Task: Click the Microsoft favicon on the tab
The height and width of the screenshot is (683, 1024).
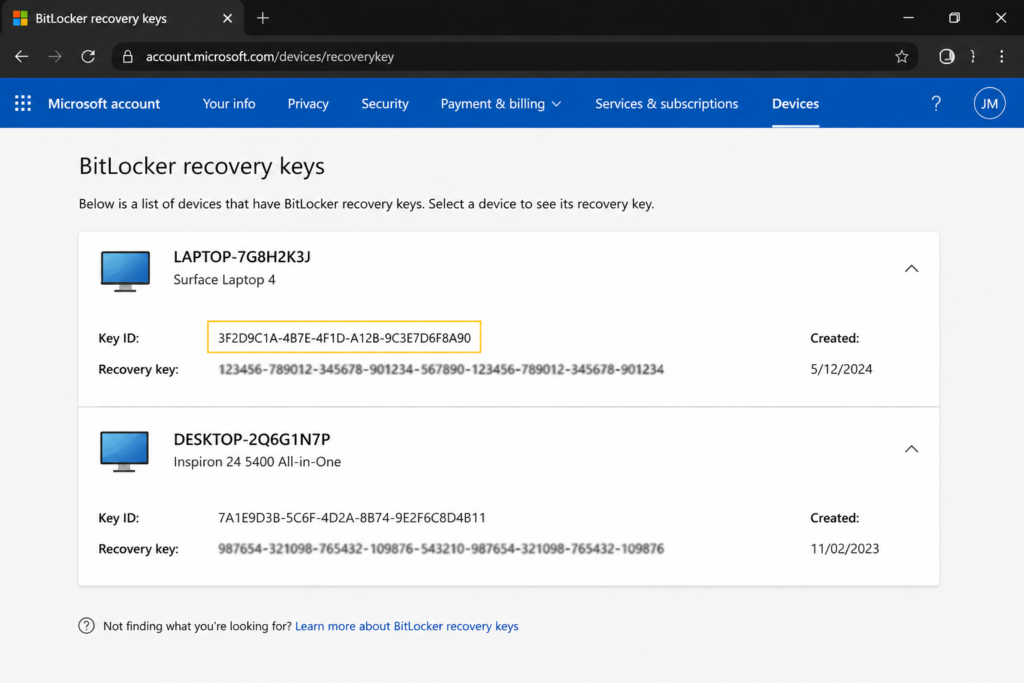Action: click(20, 18)
